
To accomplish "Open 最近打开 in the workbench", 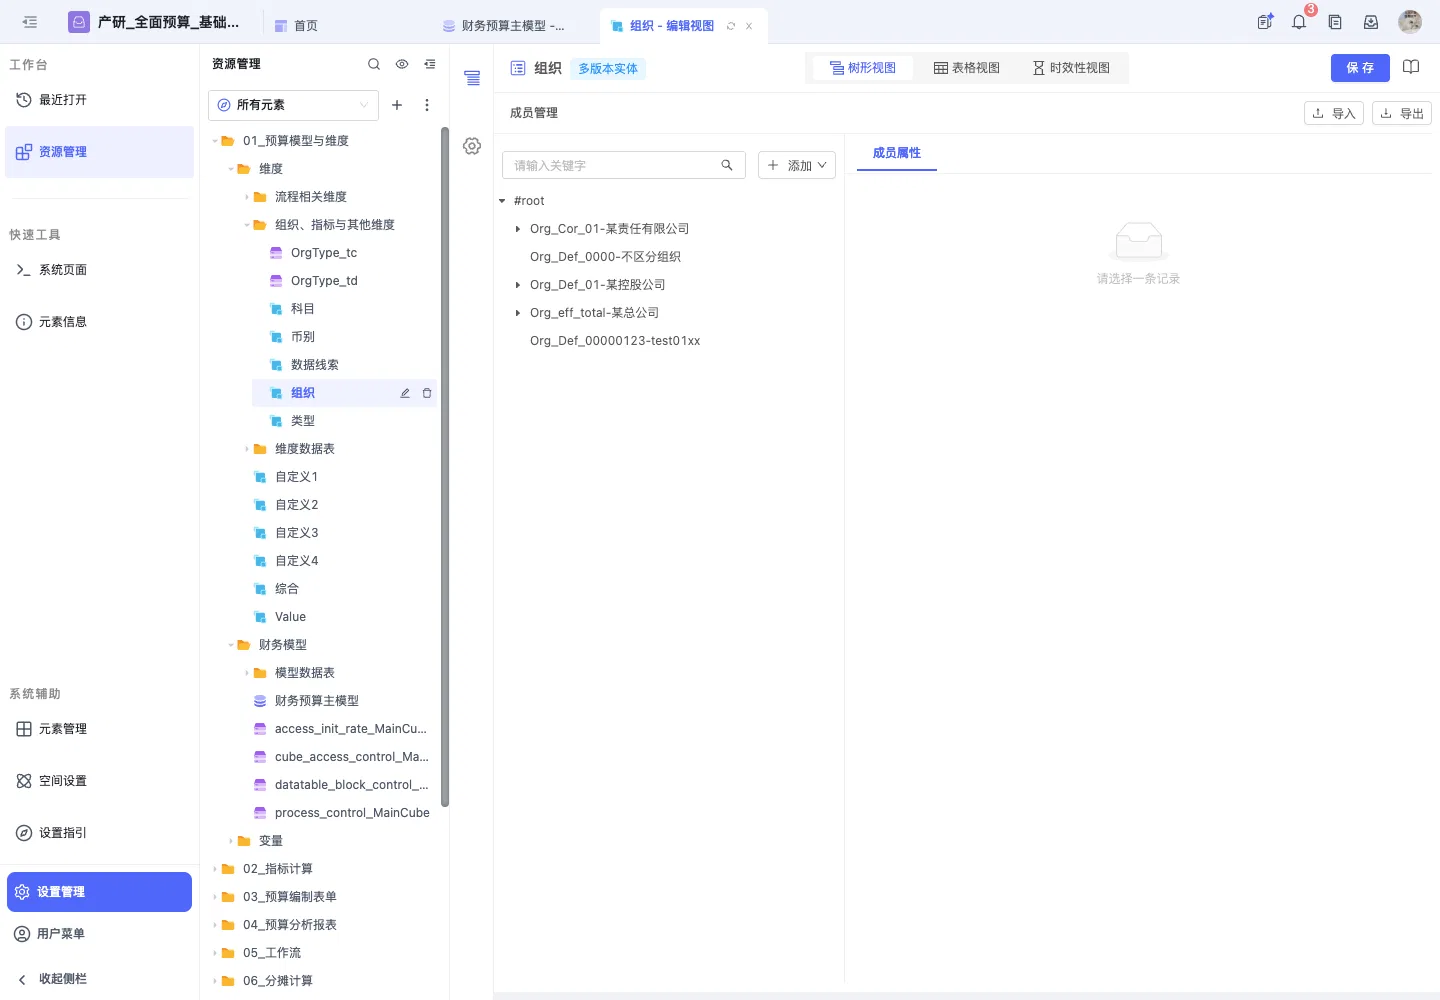I will (x=99, y=100).
